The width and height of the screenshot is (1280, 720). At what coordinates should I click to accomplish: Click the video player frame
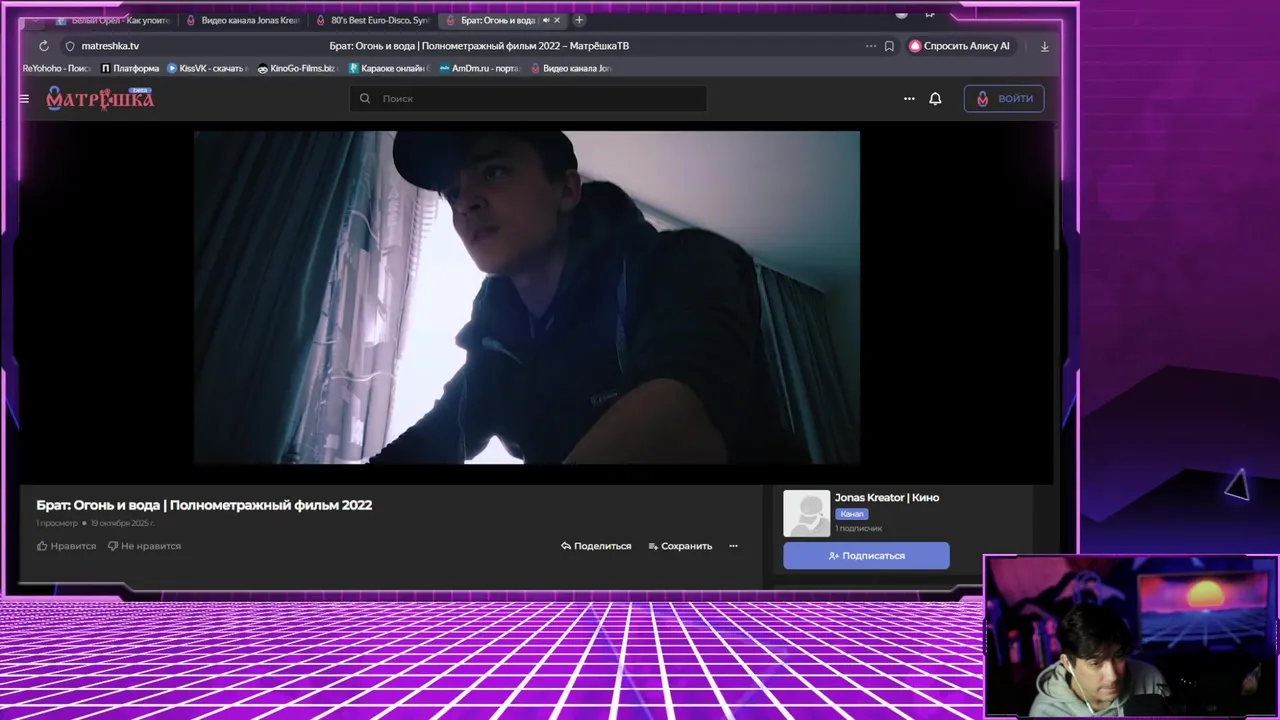point(527,298)
